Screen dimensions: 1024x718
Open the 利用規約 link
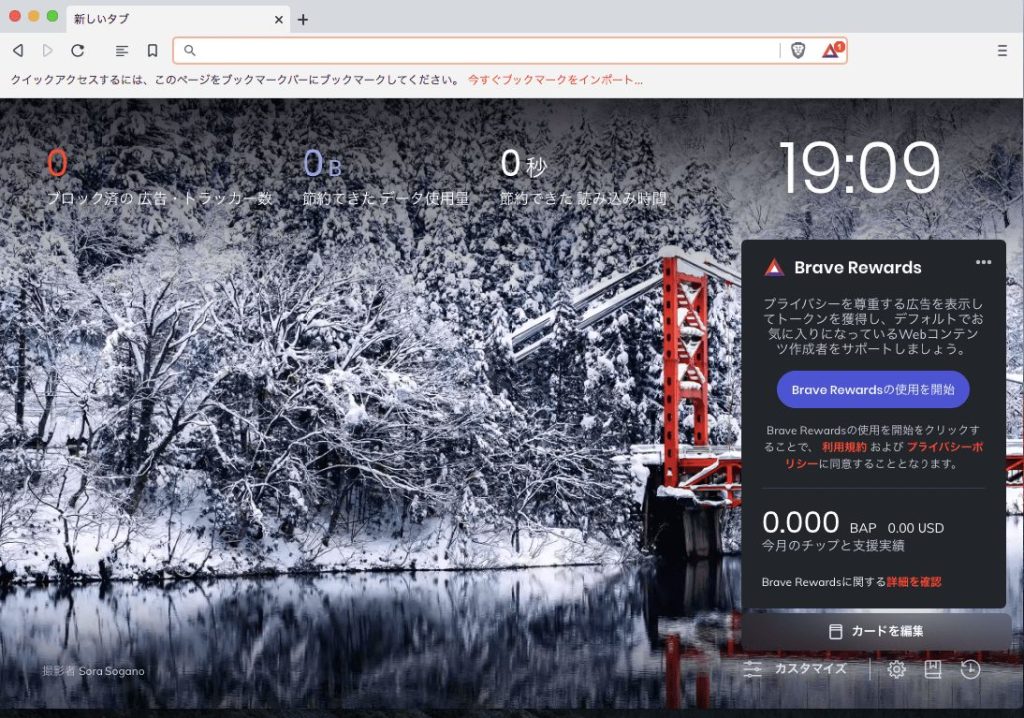tap(844, 447)
